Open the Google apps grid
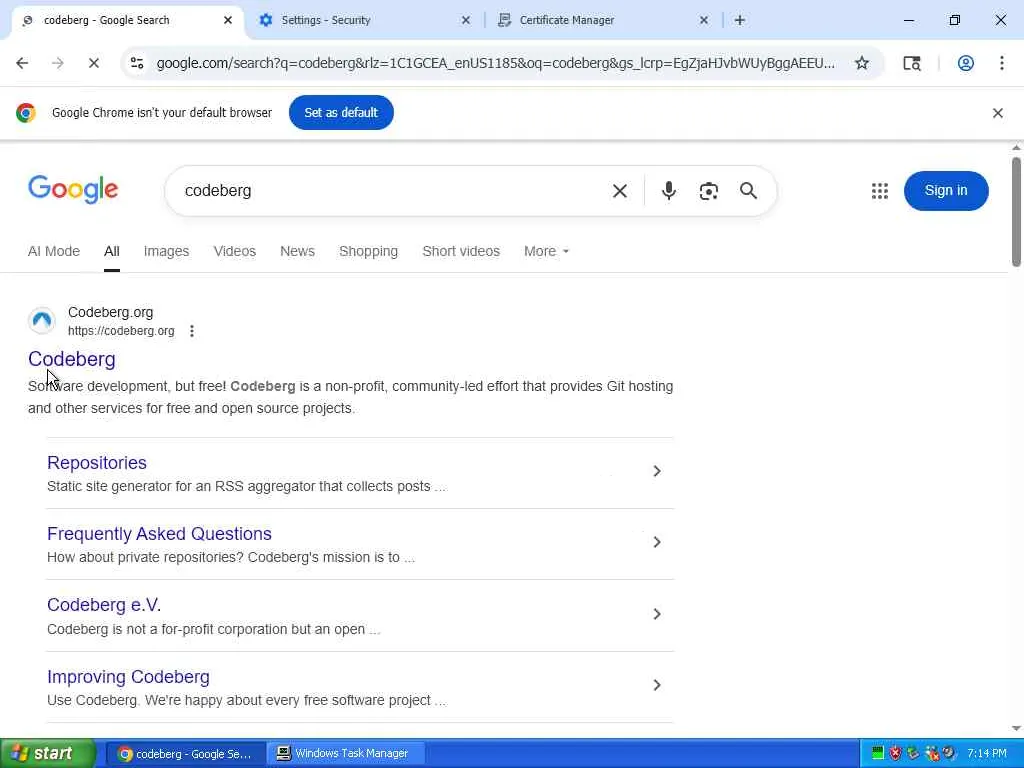The width and height of the screenshot is (1024, 768). (x=880, y=191)
